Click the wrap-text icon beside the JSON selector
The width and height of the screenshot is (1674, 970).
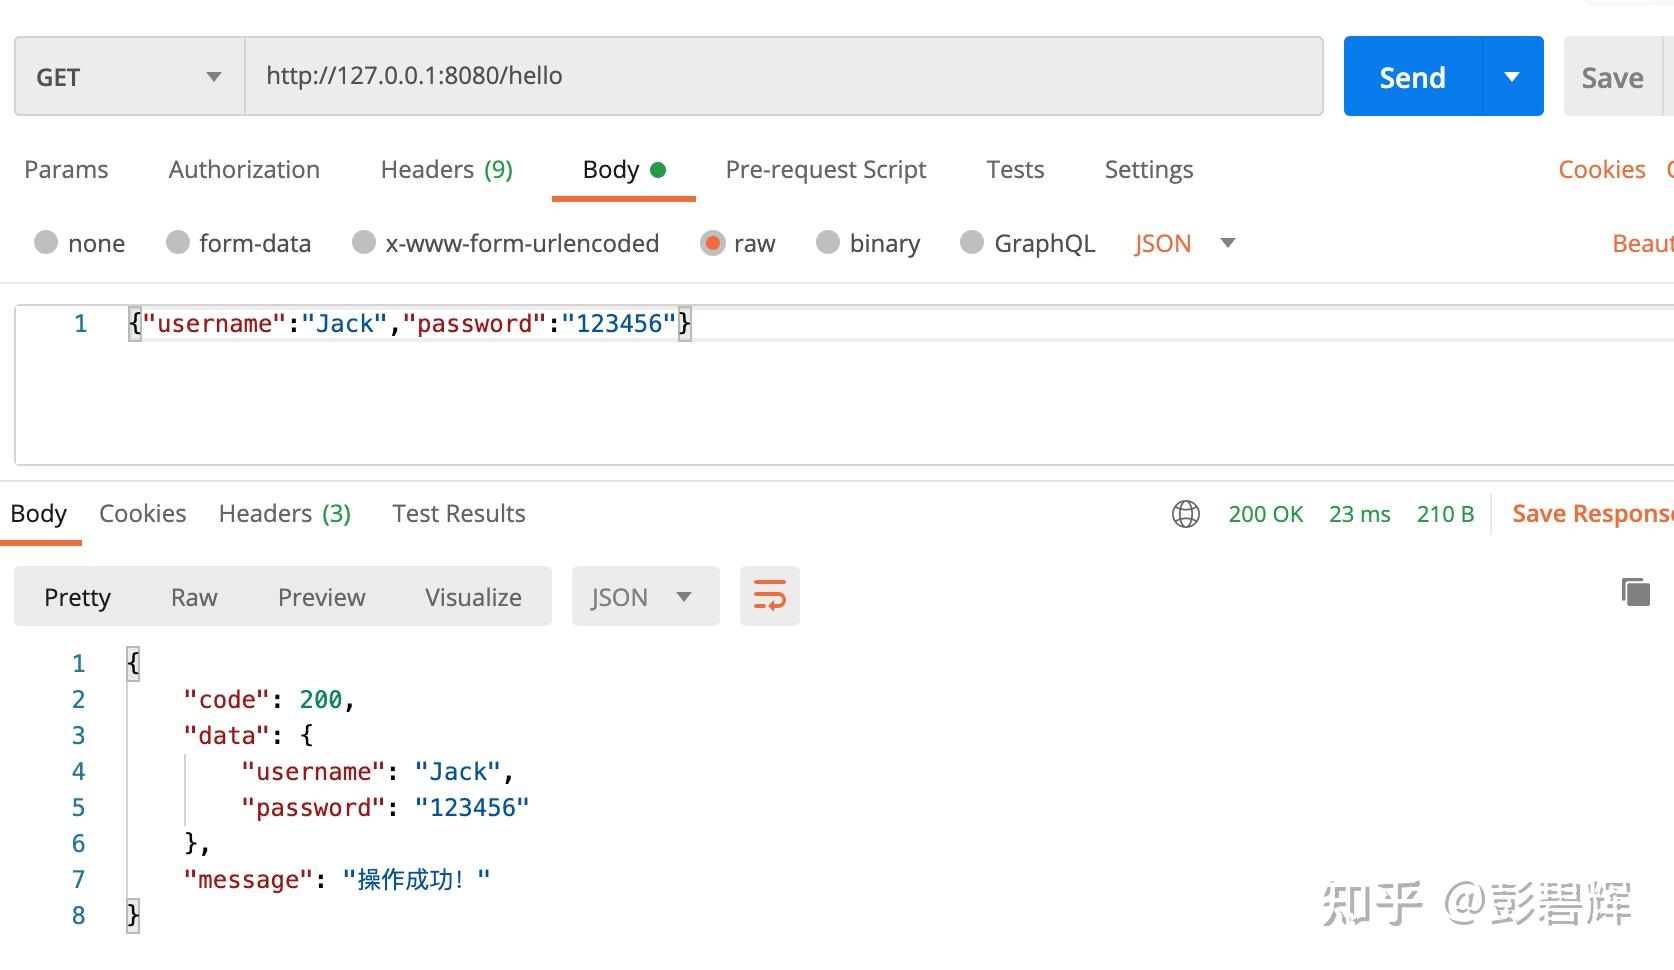[769, 596]
